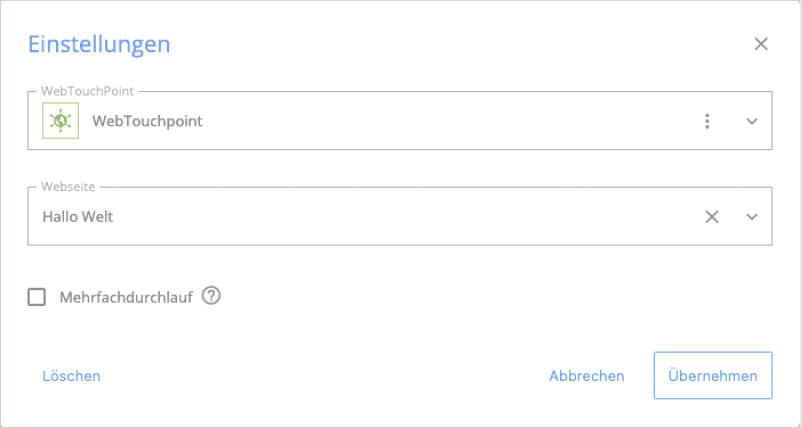This screenshot has height=428, width=802.
Task: Click the Einstellungen dialog heading
Action: 99,44
